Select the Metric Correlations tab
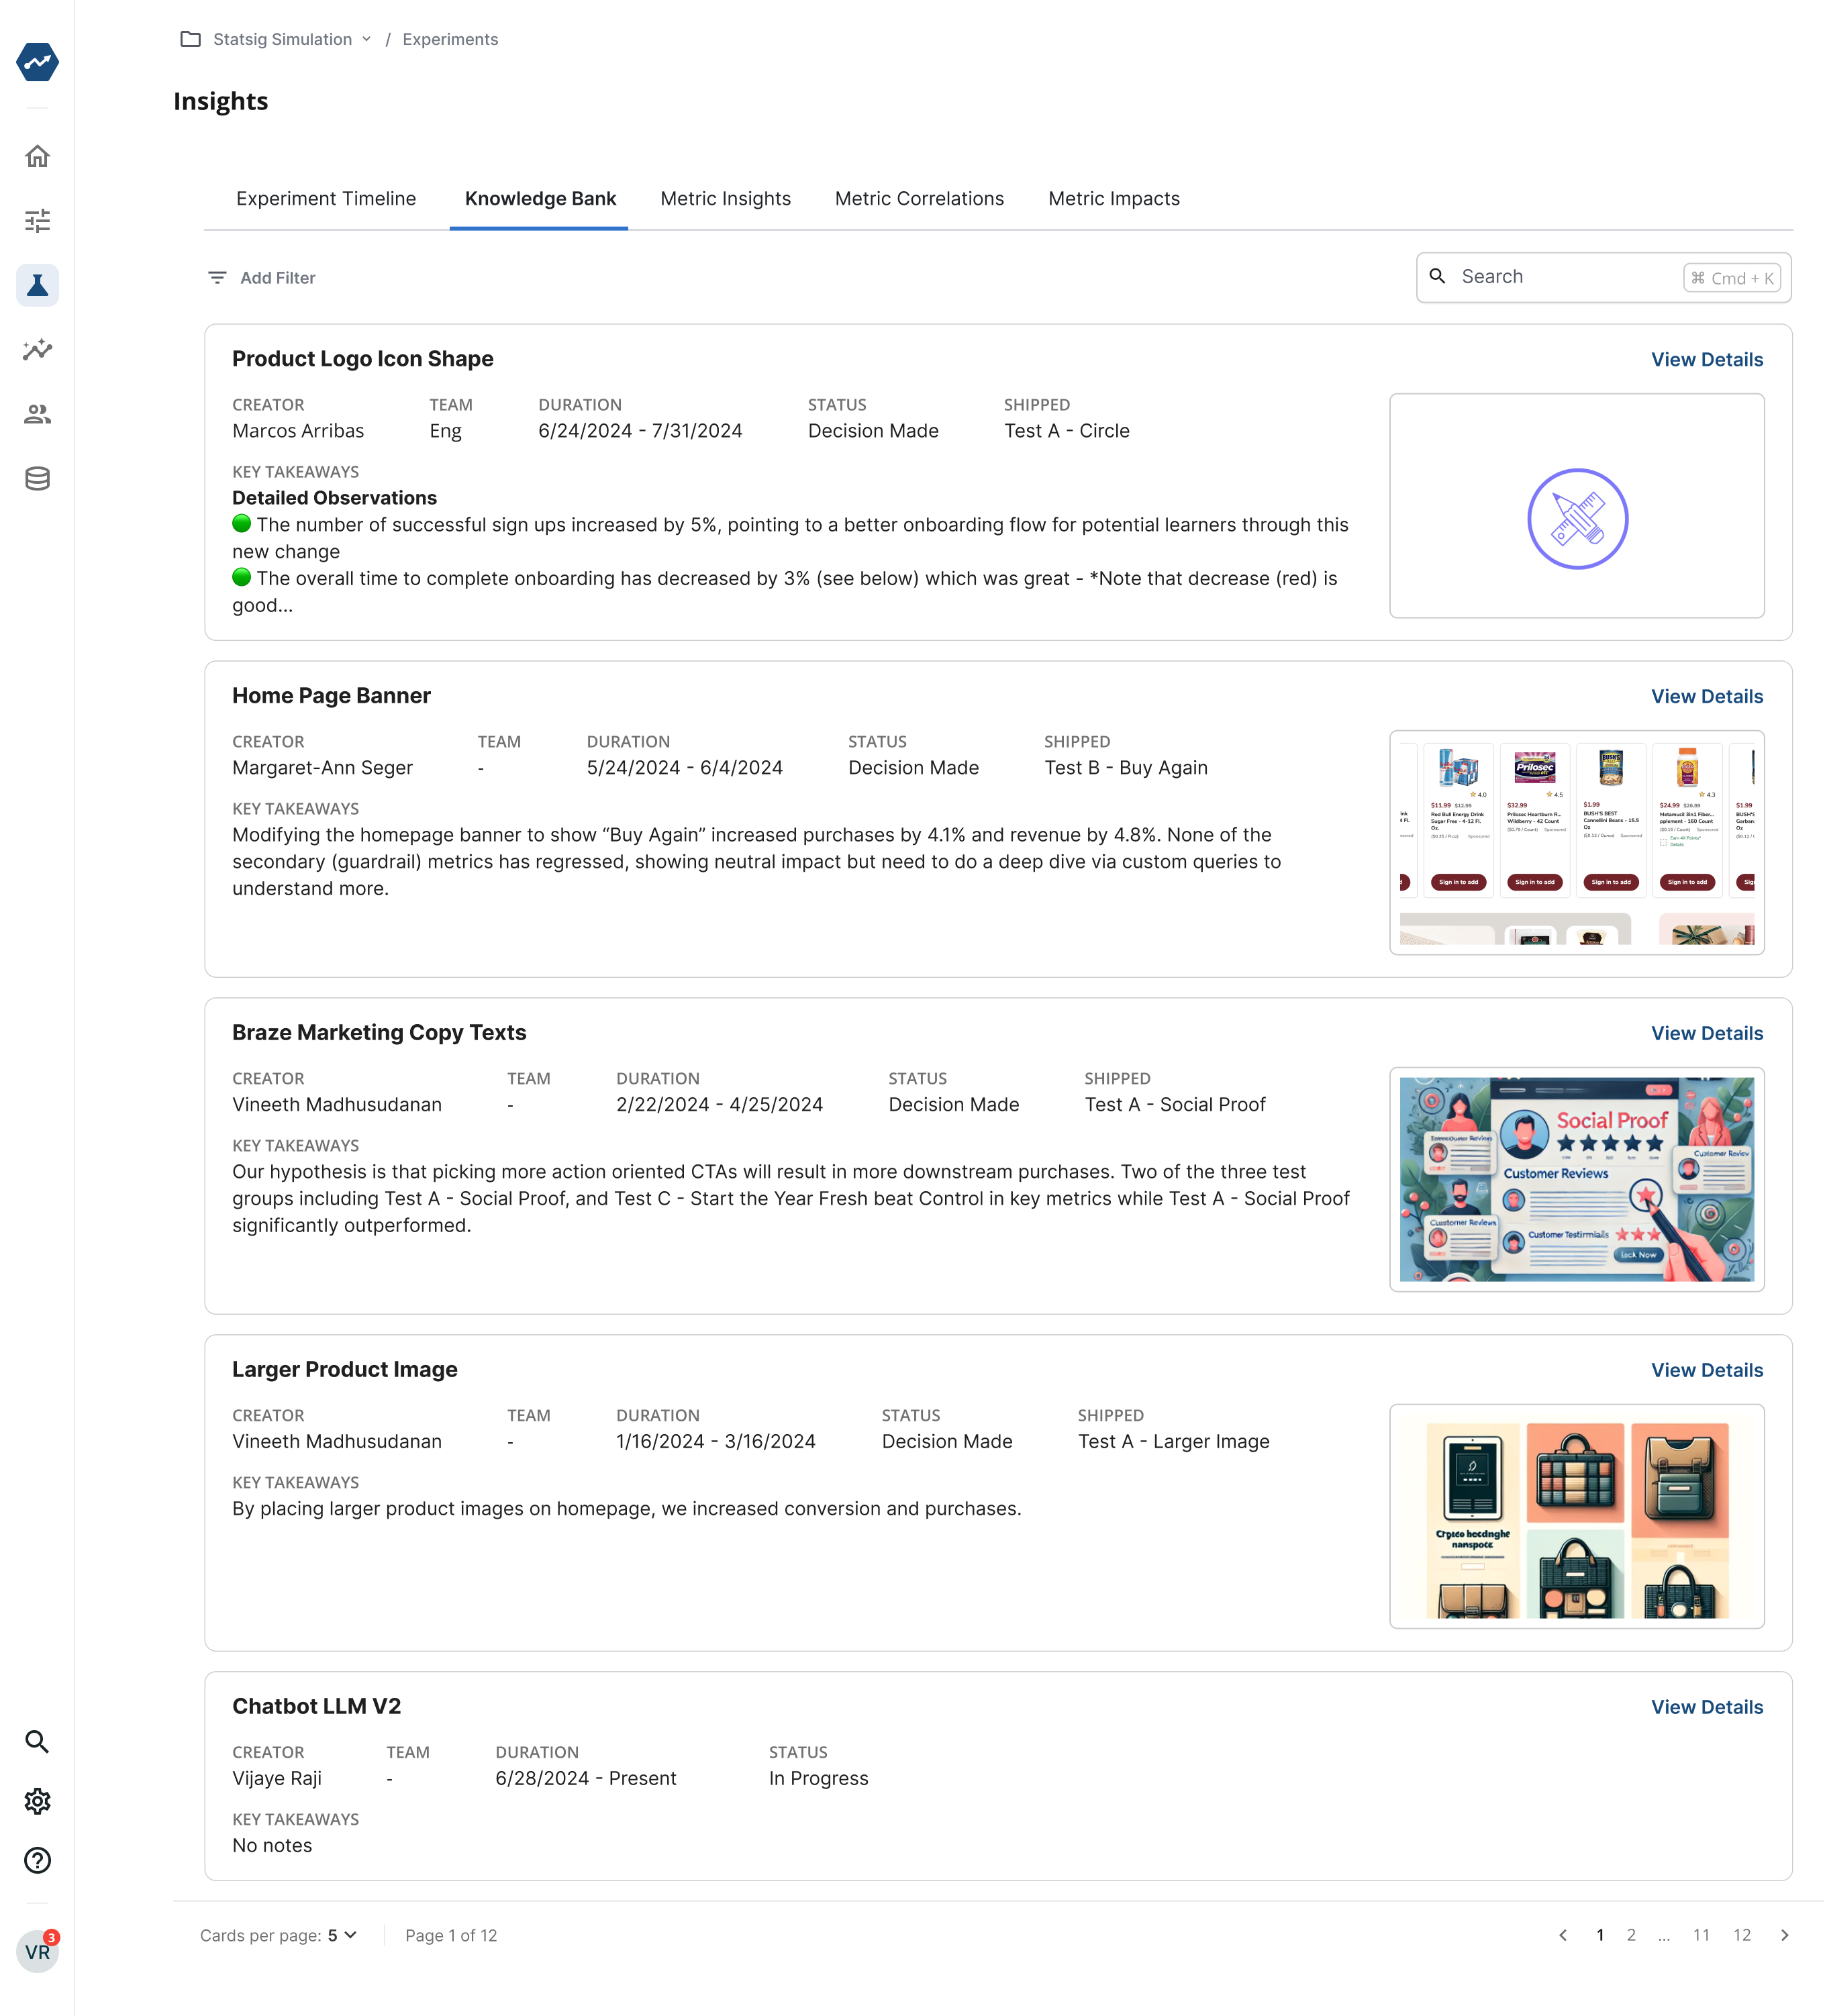Screen dimensions: 1825x2016 point(918,198)
